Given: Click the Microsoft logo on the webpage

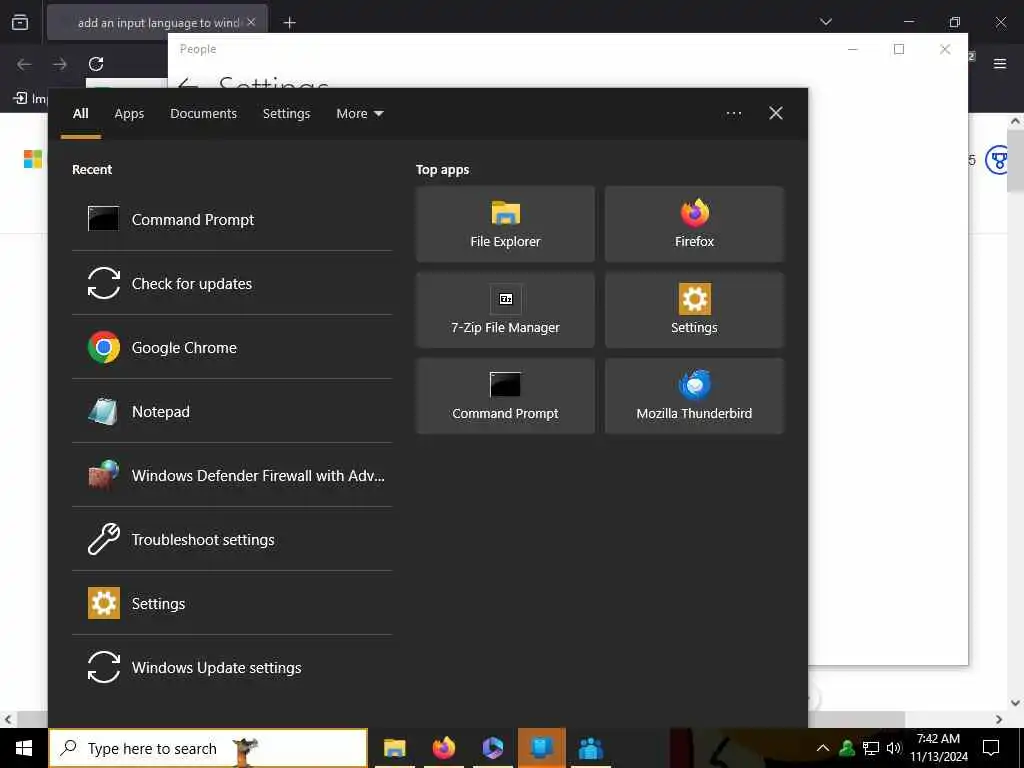Looking at the screenshot, I should 33,159.
